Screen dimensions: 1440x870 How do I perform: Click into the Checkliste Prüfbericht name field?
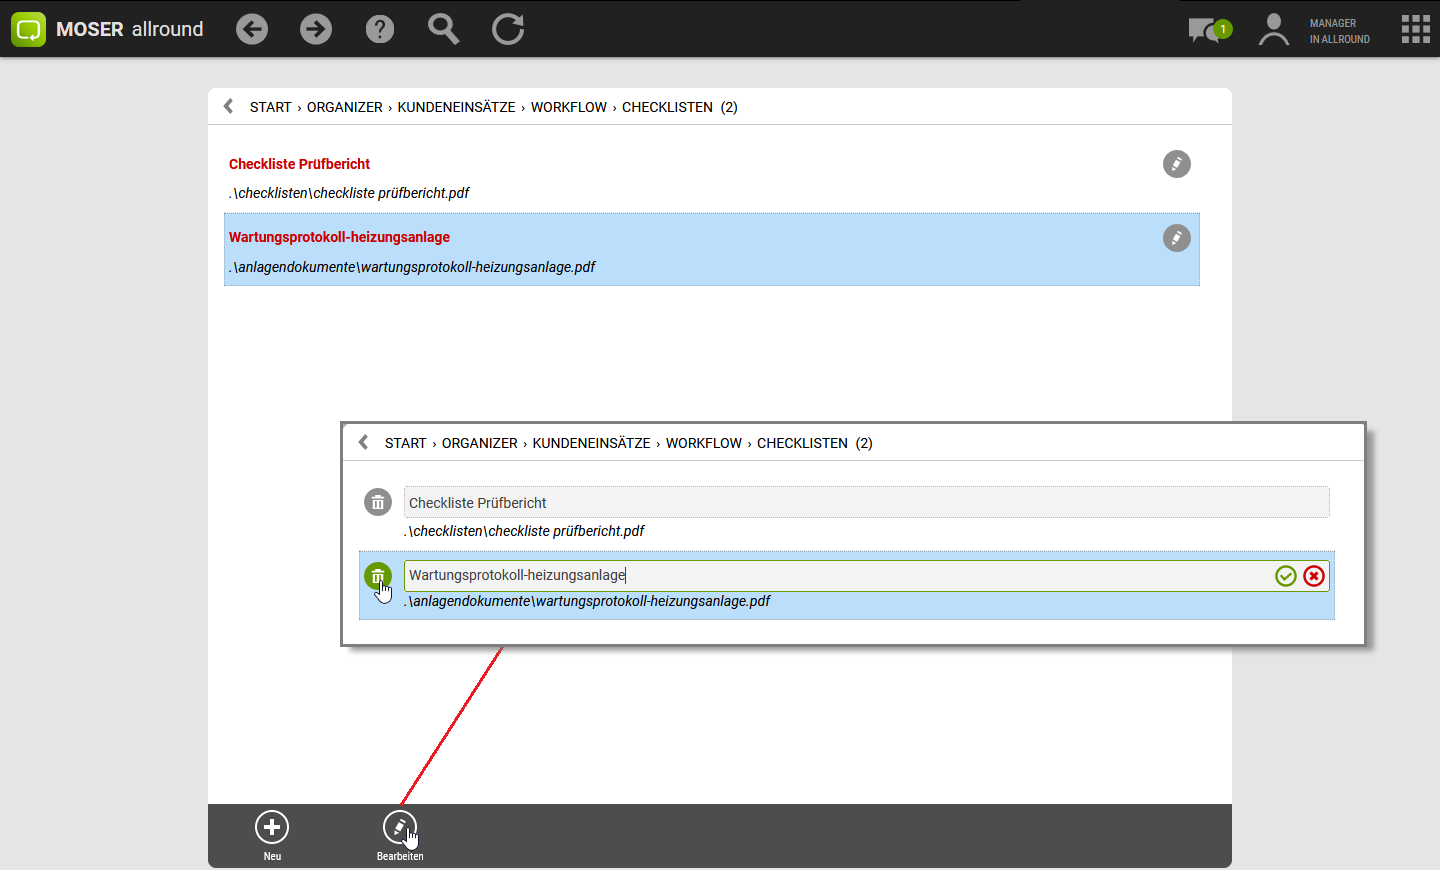tap(865, 502)
